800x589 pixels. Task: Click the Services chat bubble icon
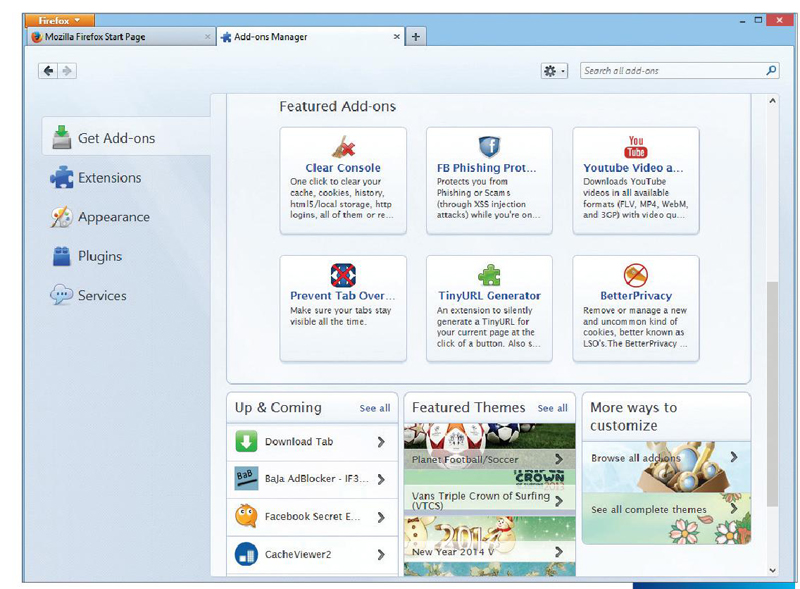62,294
